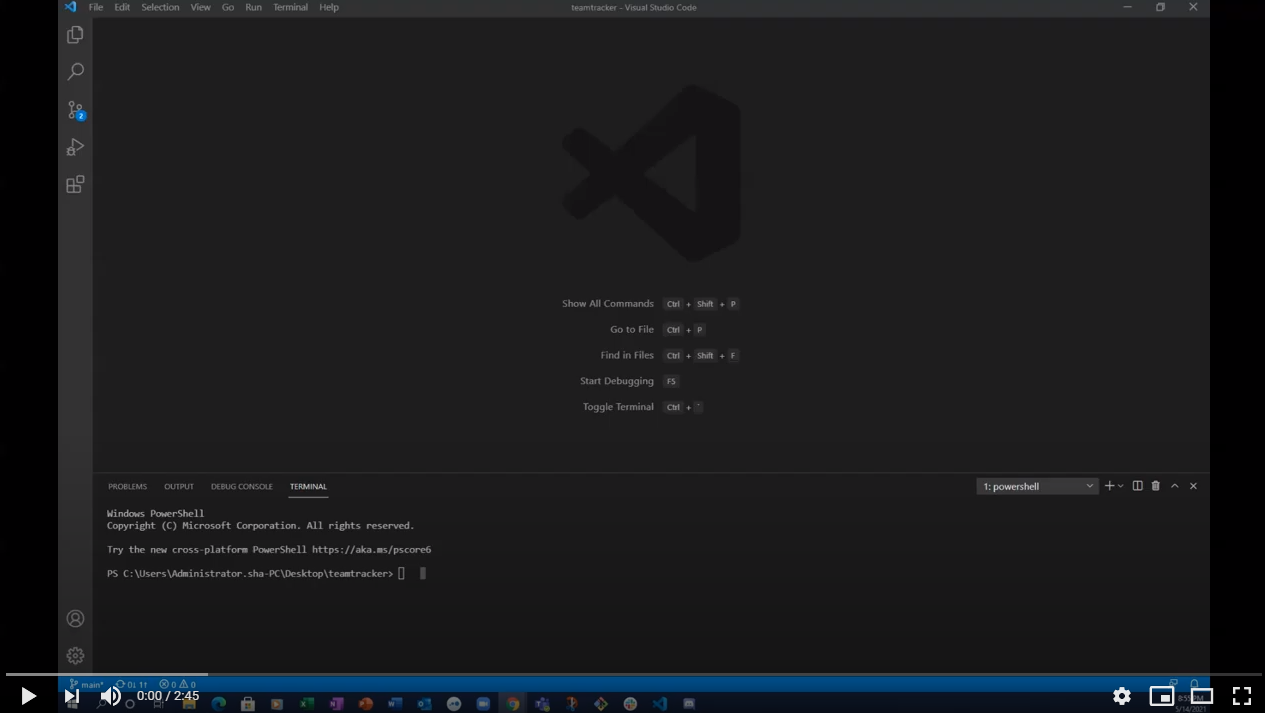Open the Run menu
1265x713 pixels.
[x=254, y=7]
